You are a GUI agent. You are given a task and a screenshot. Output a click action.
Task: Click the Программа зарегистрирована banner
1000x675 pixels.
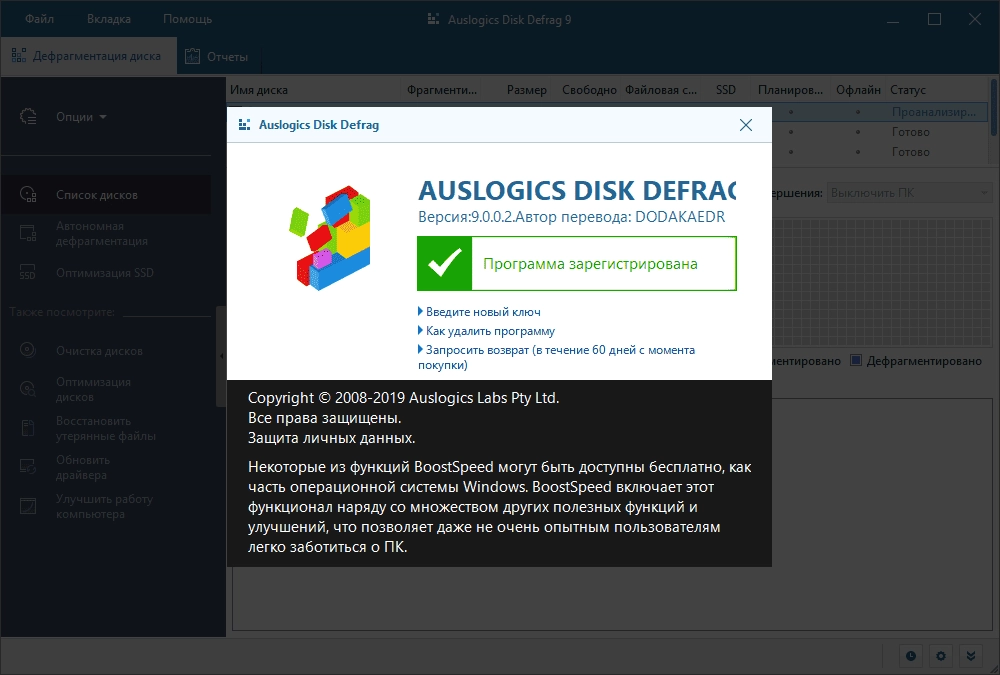click(577, 263)
